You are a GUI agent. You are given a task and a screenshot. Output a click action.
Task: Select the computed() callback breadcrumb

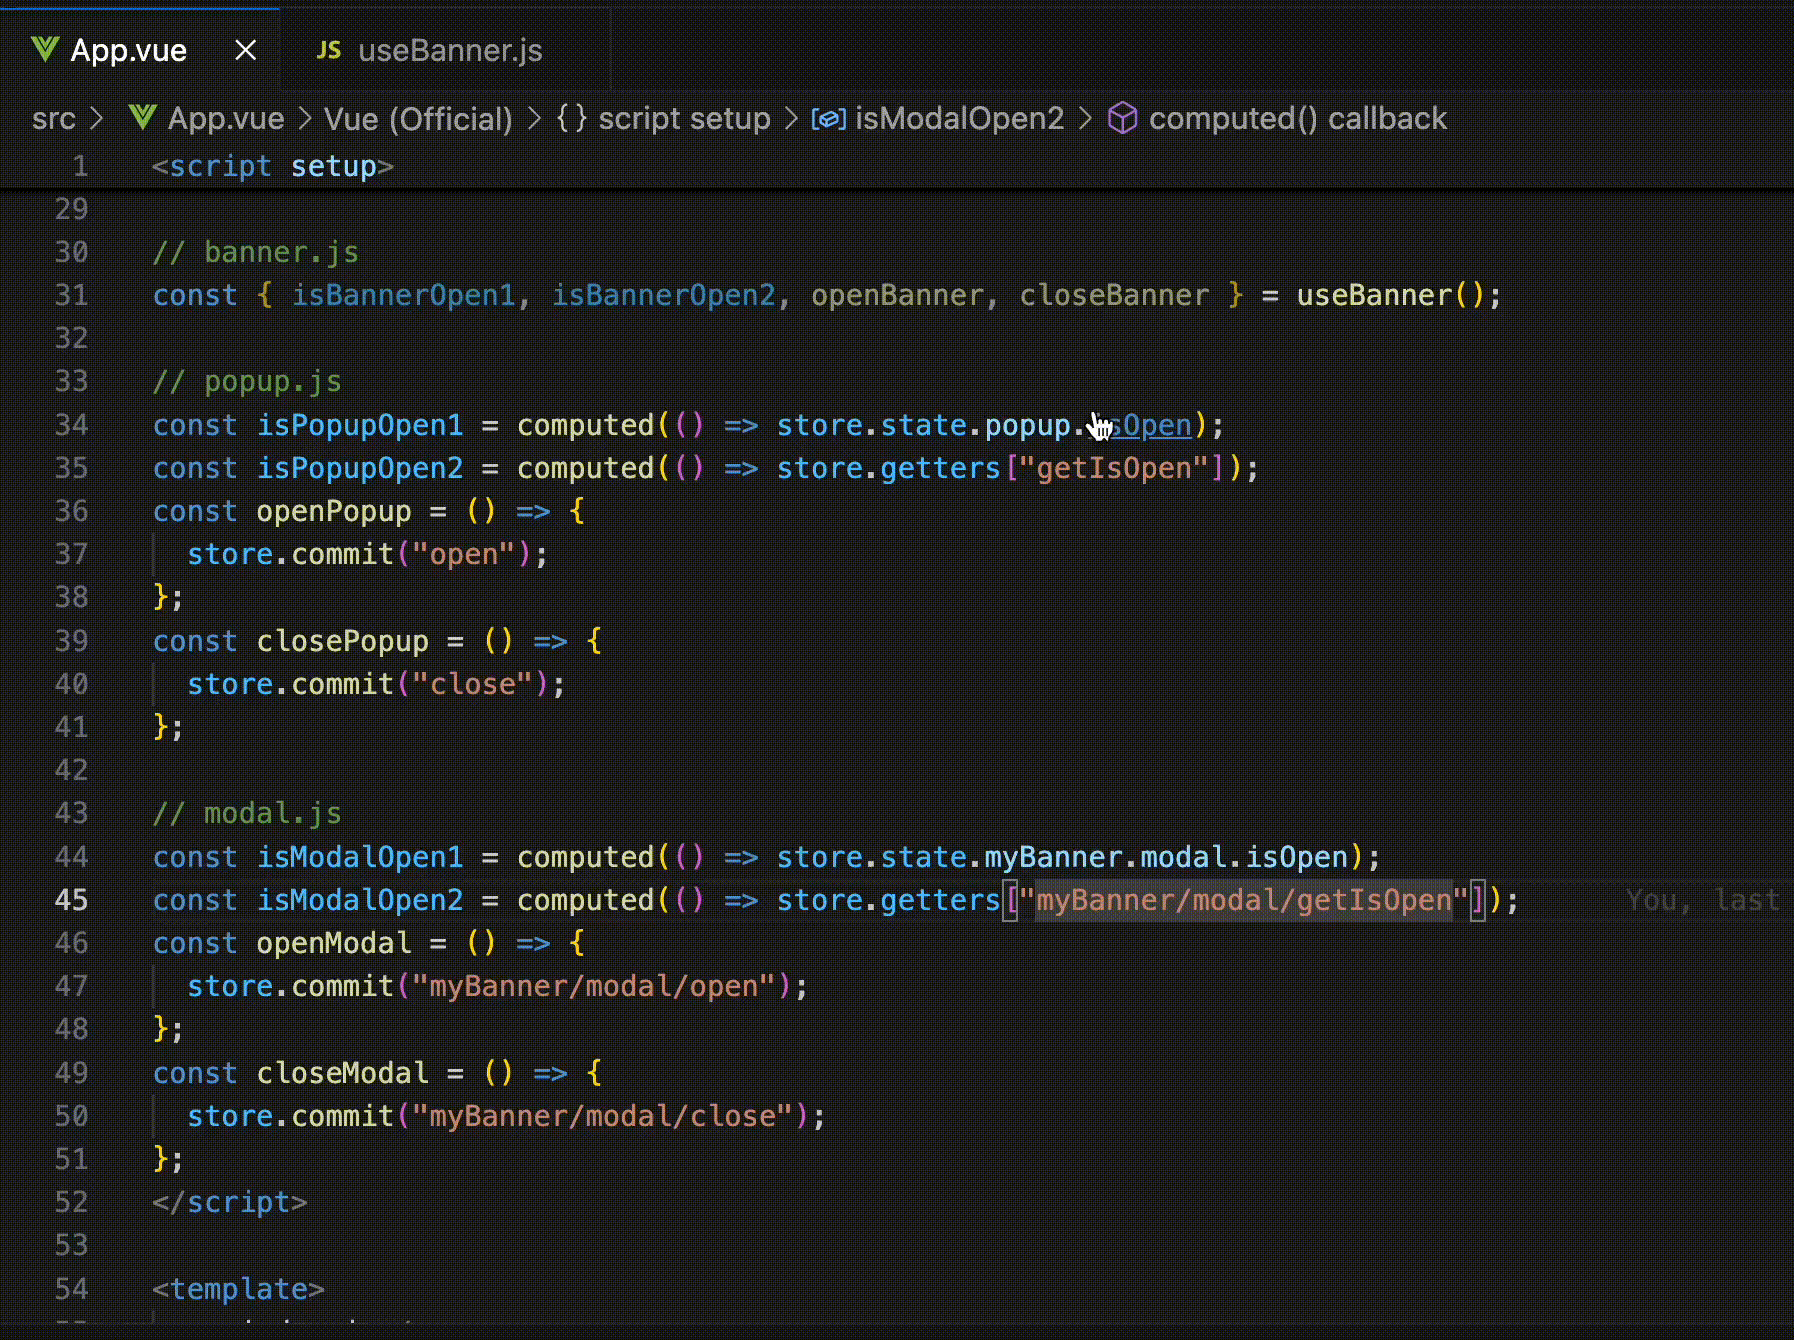click(x=1298, y=119)
